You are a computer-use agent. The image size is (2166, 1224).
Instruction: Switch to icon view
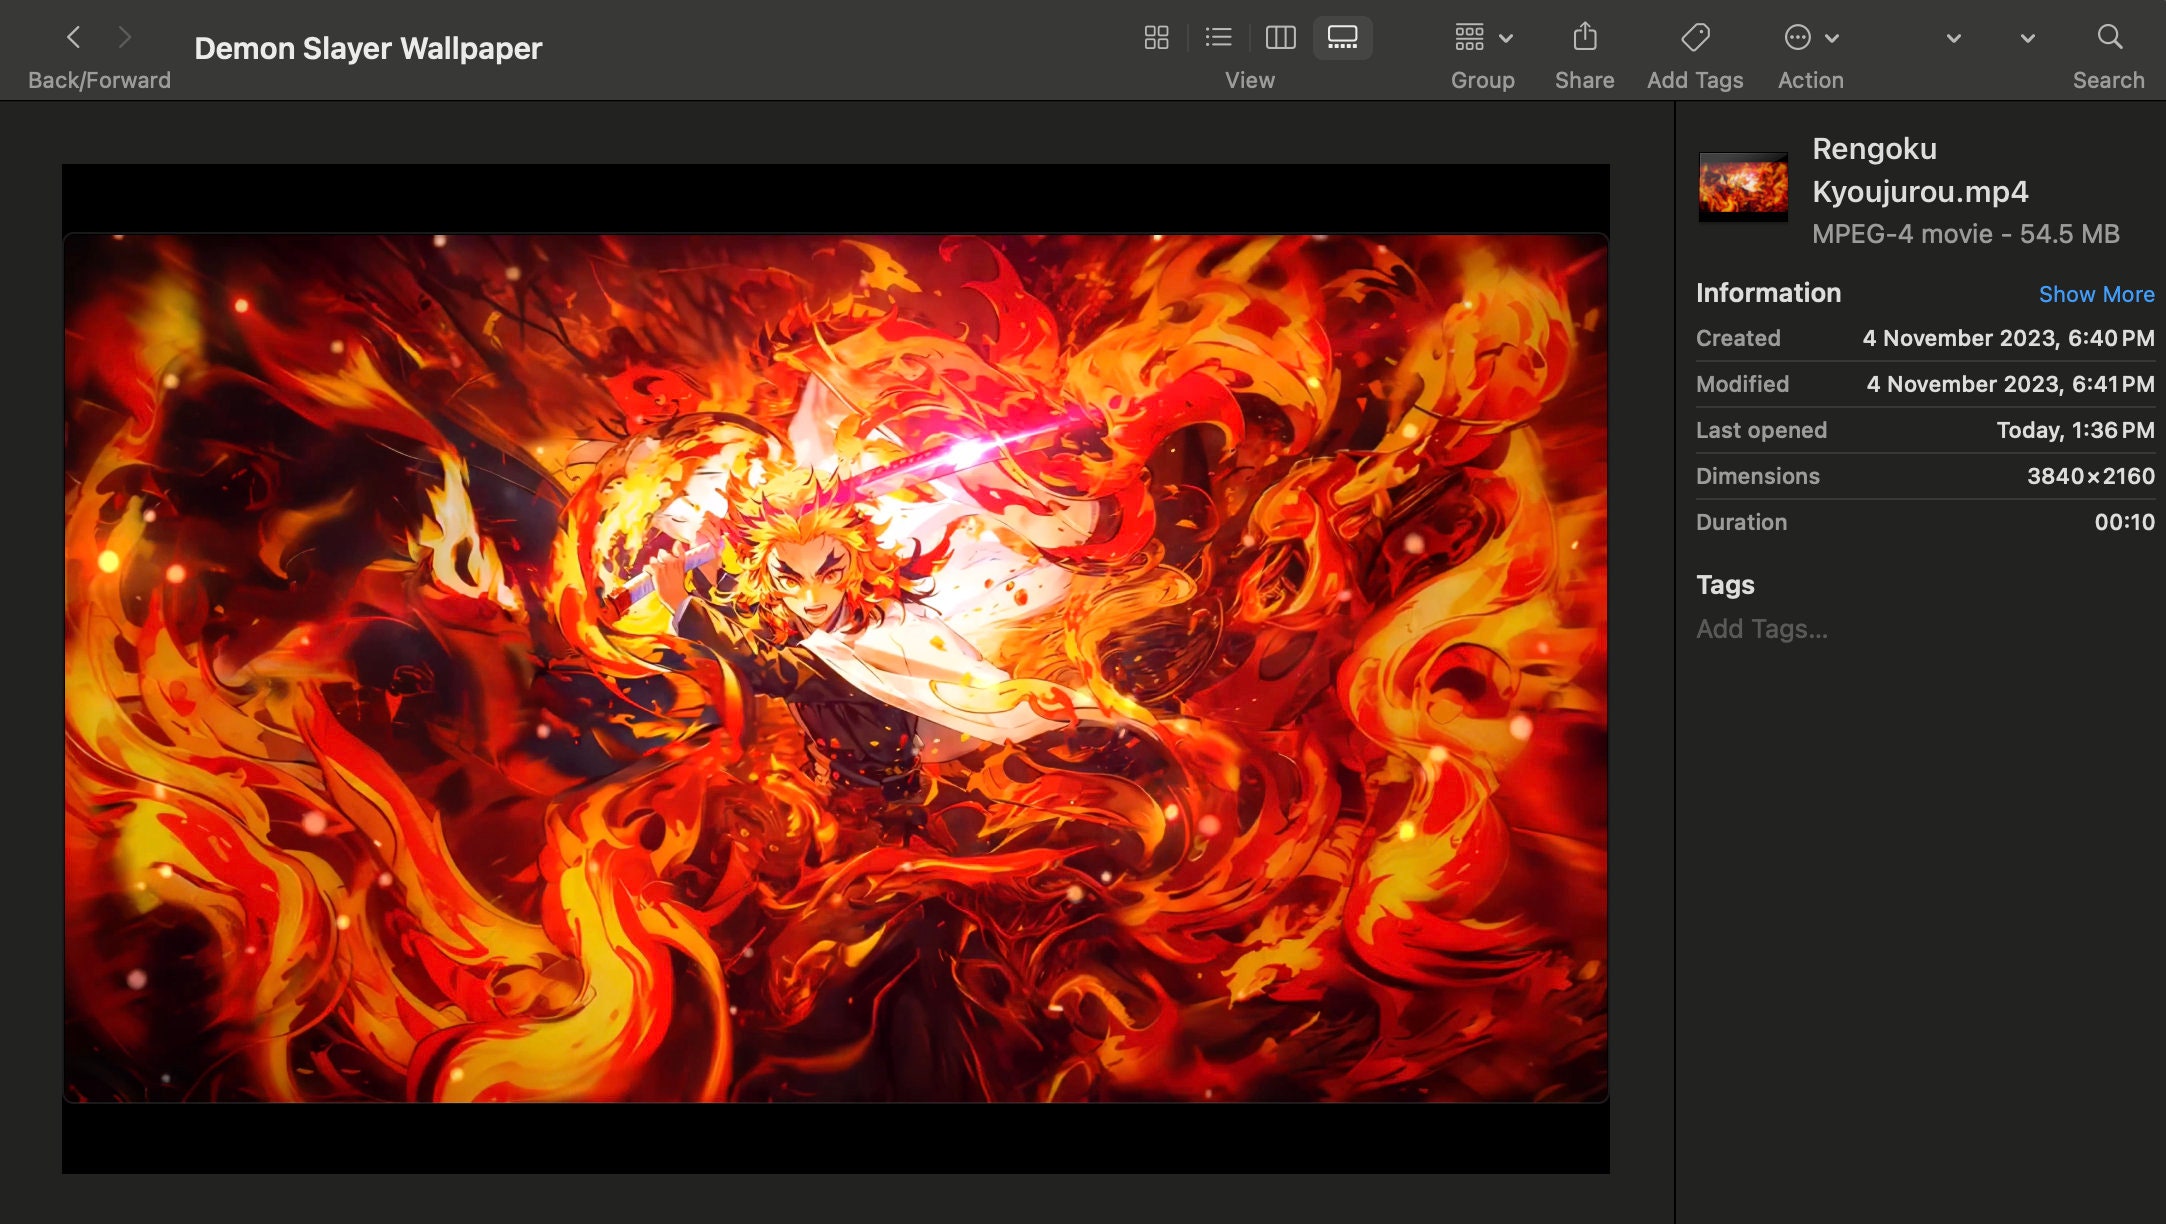(1156, 37)
